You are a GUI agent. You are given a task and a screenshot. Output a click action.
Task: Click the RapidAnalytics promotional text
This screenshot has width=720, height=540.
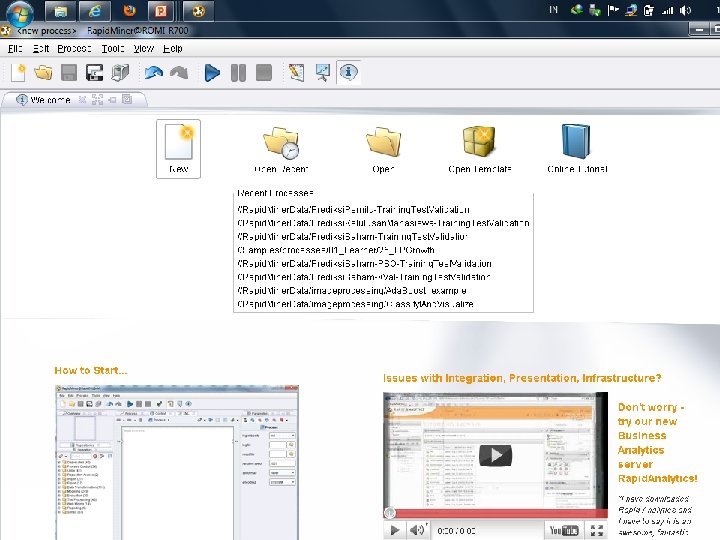coord(657,443)
